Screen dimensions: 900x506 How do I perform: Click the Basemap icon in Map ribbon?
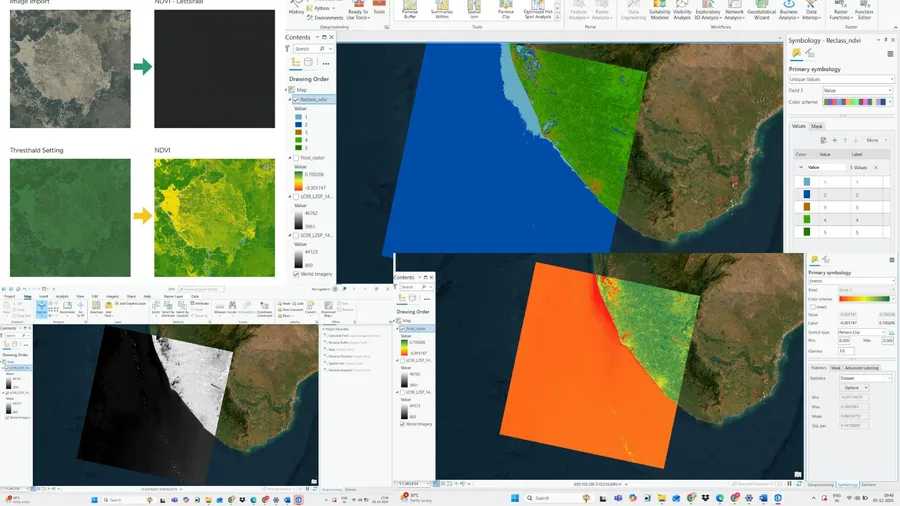96,308
